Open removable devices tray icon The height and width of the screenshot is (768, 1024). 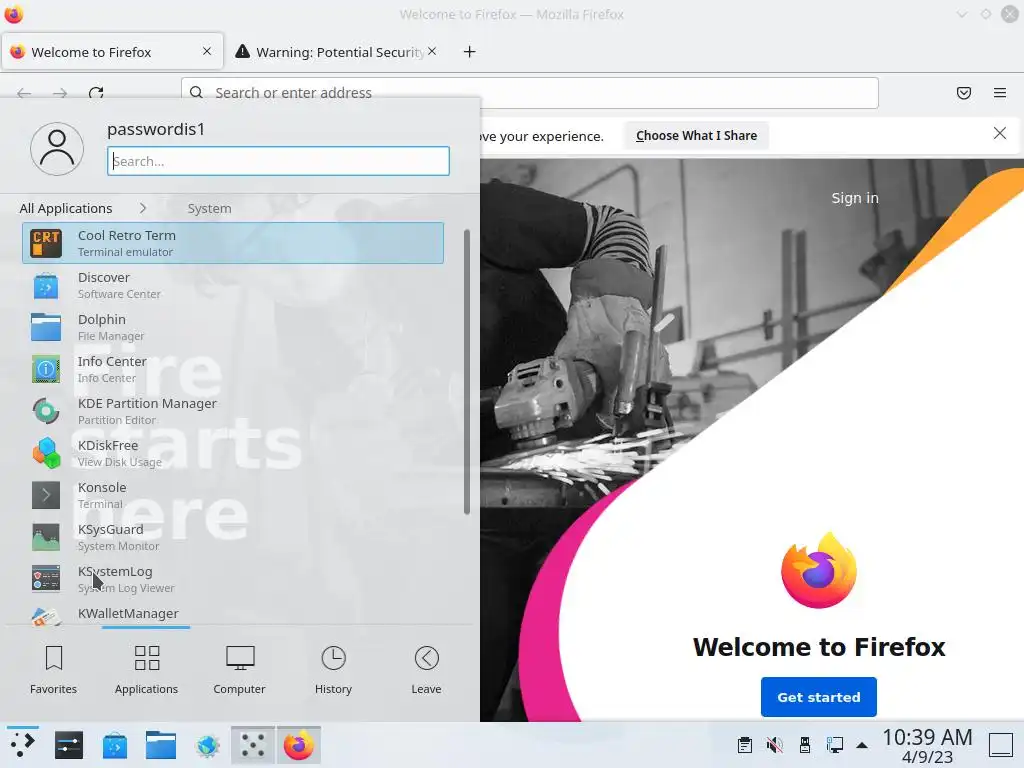(805, 745)
